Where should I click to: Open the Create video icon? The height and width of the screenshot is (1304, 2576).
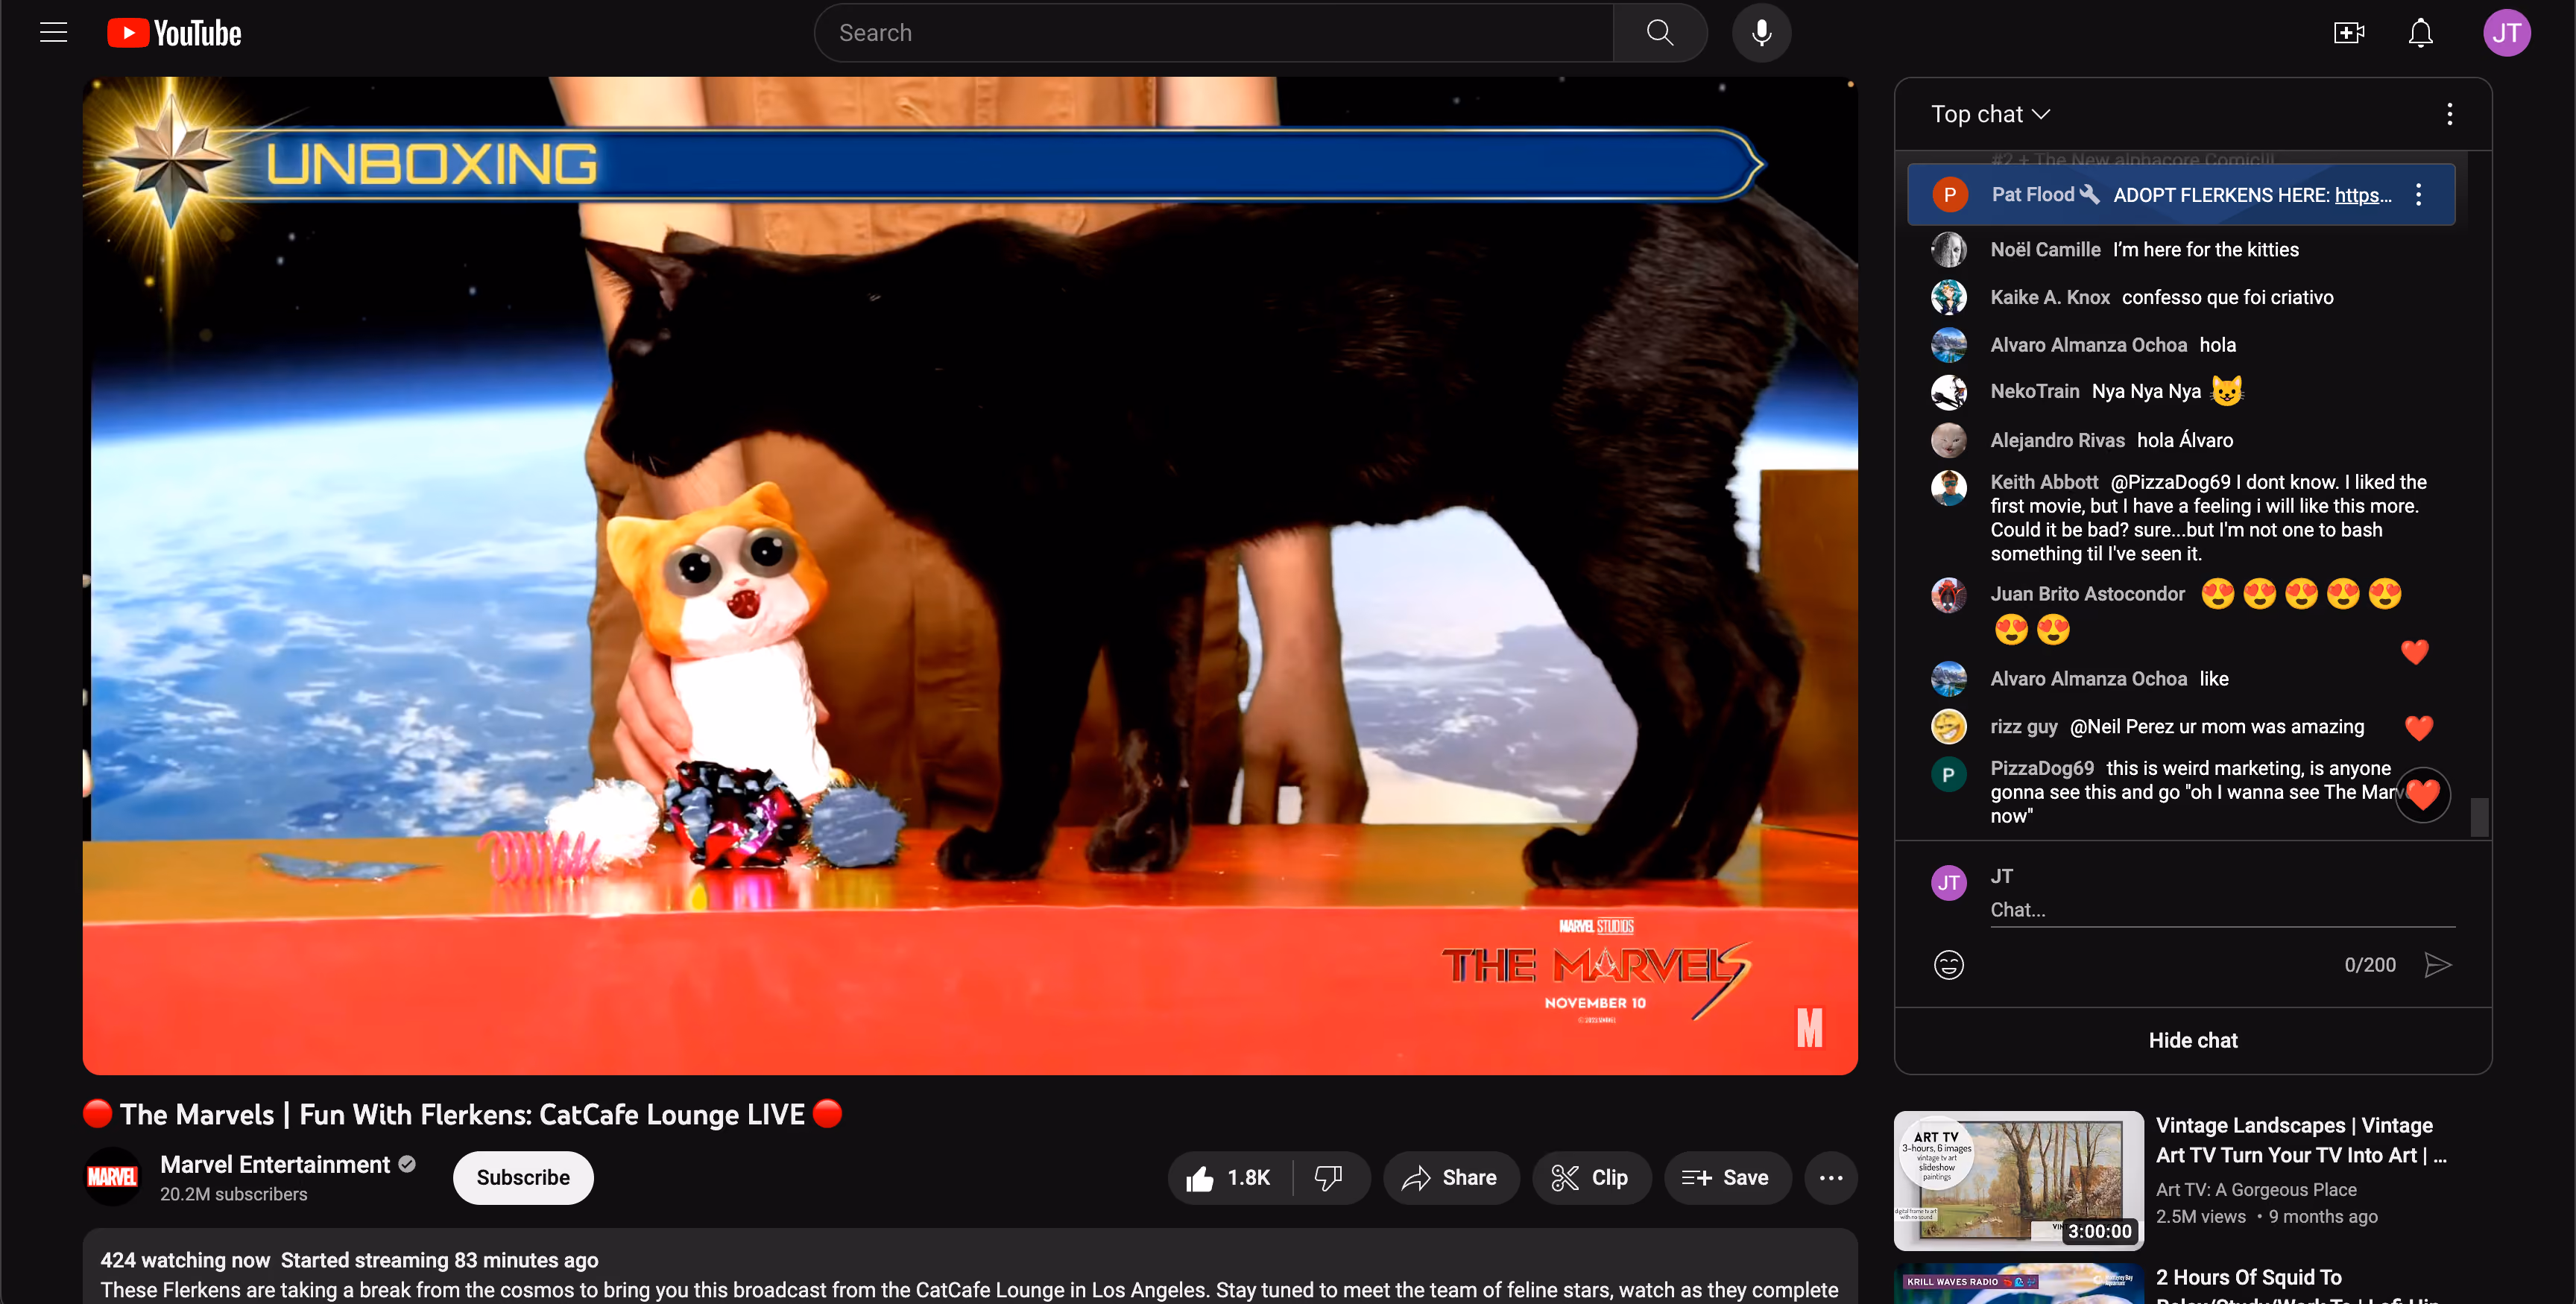click(2348, 33)
